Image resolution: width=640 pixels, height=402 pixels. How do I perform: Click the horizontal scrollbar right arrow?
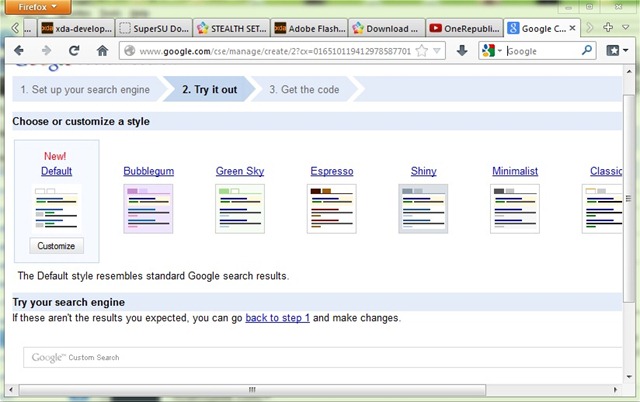coord(616,390)
